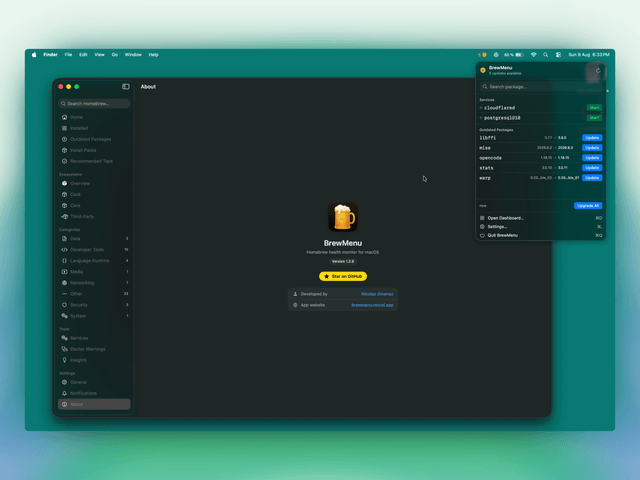Screen dimensions: 640x480
Task: Update the mise package
Action: (592, 148)
